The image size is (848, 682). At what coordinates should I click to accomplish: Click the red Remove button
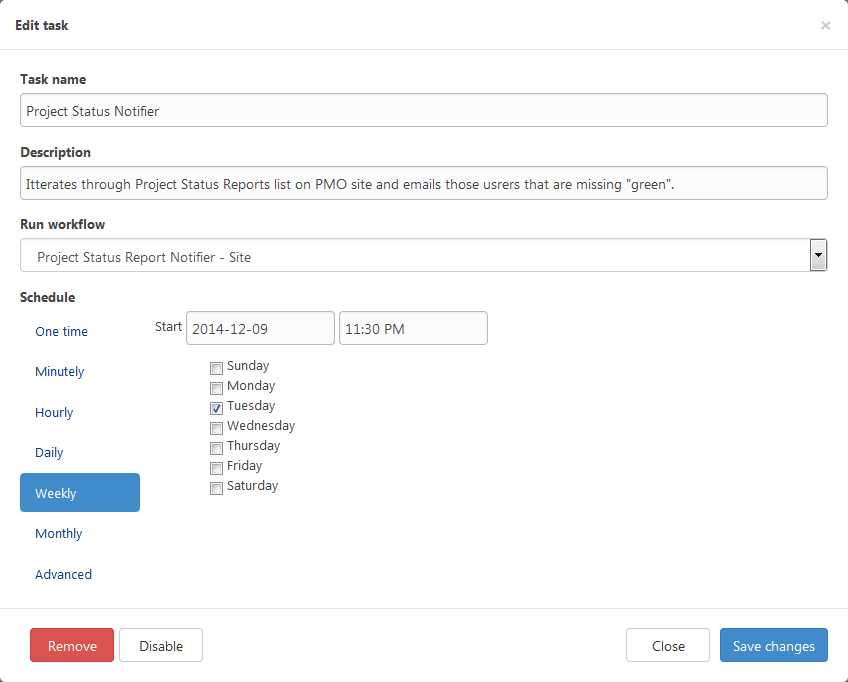click(72, 645)
